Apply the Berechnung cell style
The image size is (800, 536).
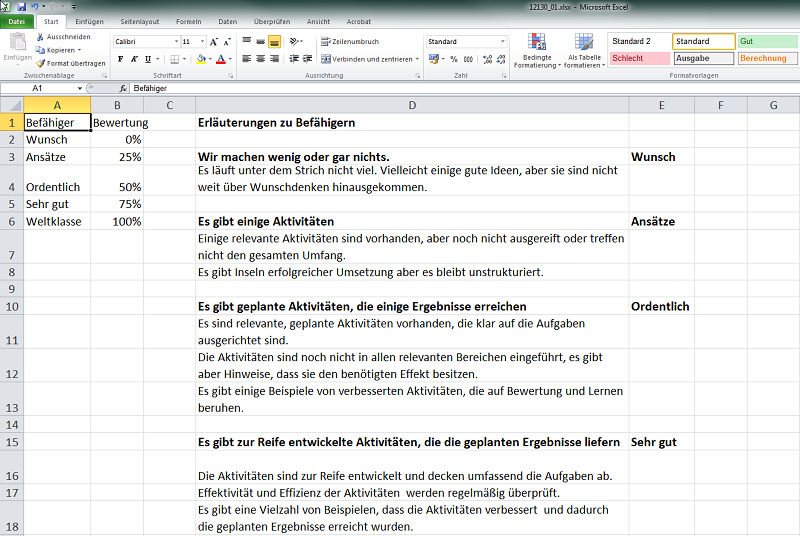[767, 59]
